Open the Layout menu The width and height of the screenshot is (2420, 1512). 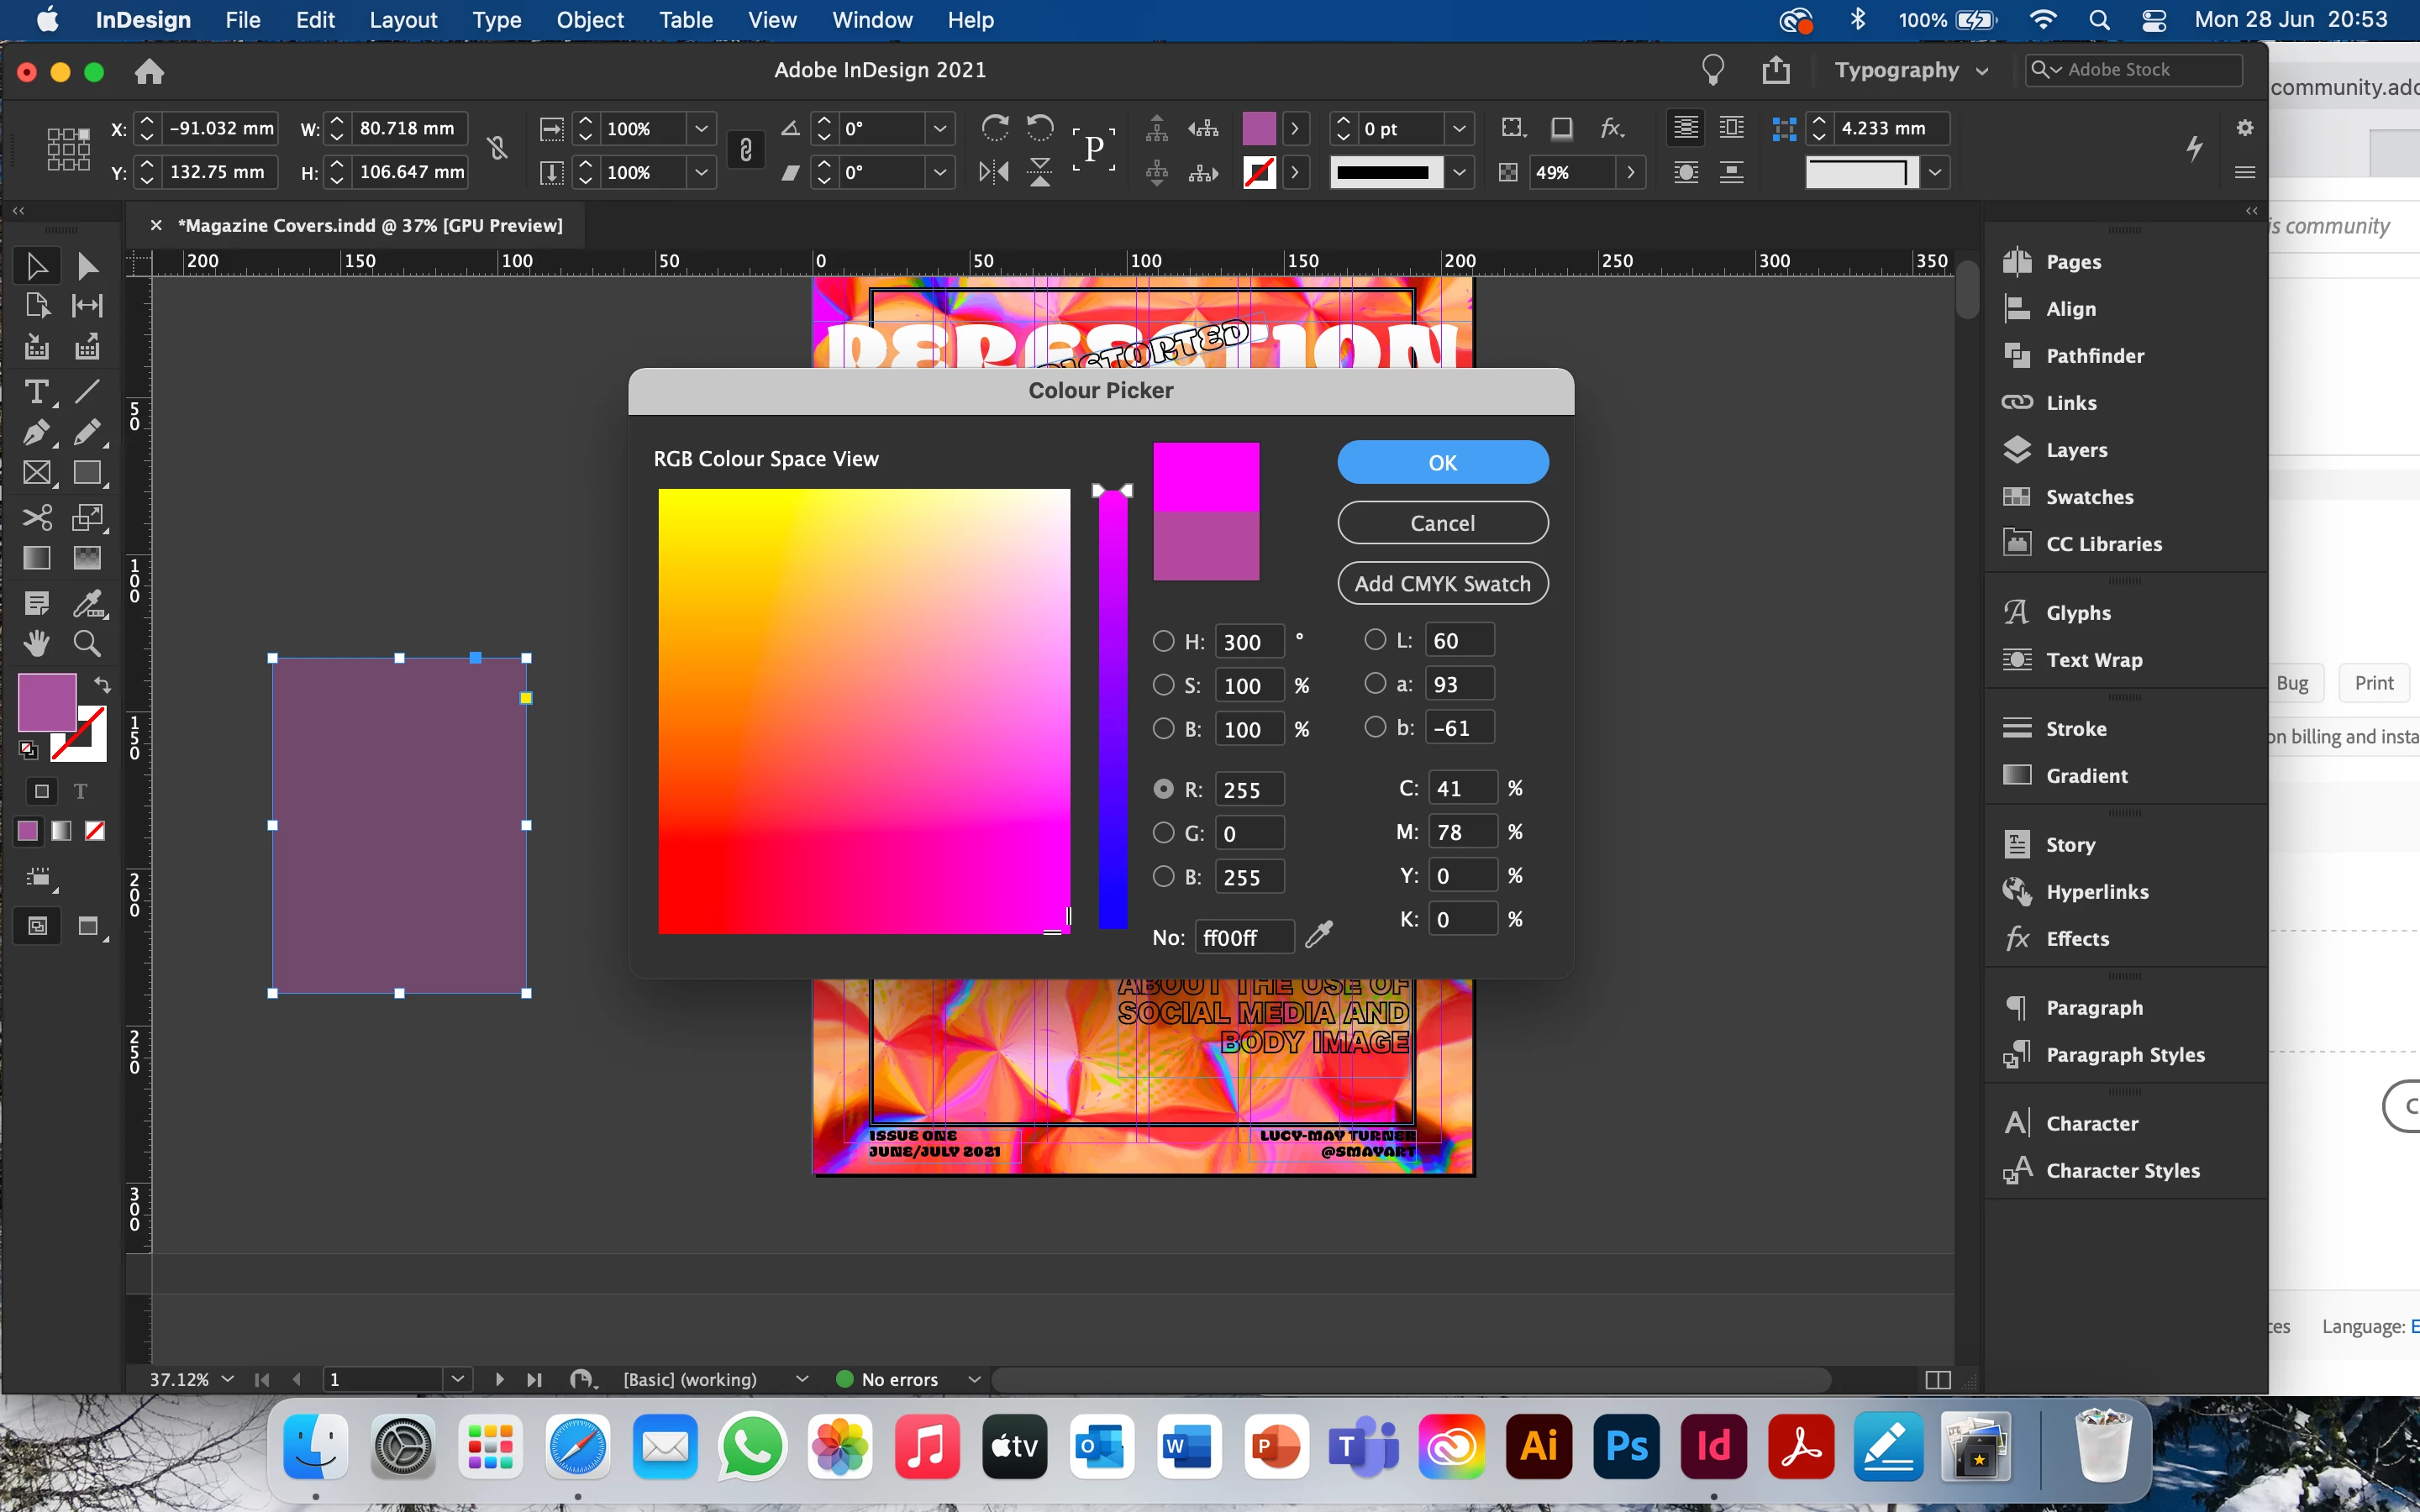[403, 20]
